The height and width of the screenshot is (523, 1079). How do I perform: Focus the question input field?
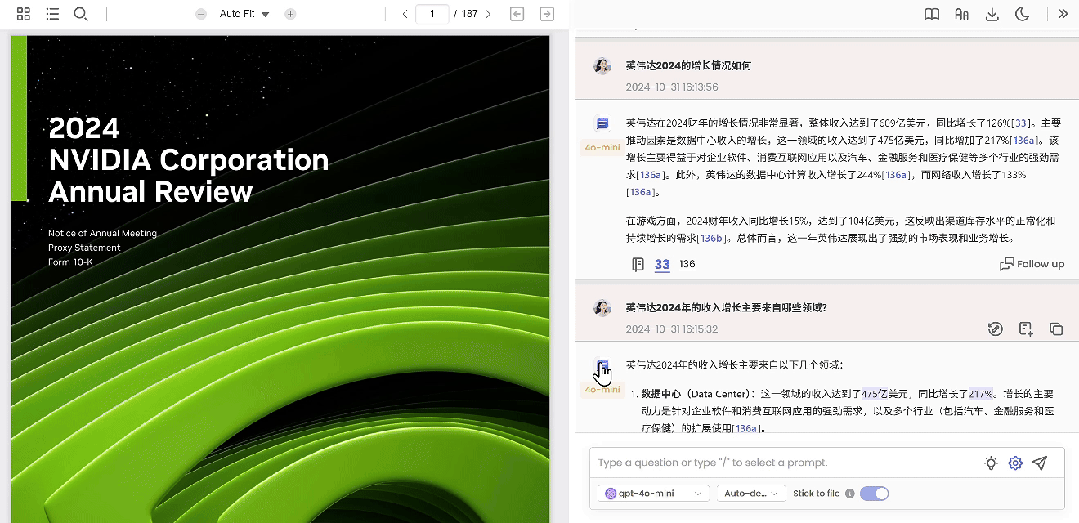tap(784, 462)
